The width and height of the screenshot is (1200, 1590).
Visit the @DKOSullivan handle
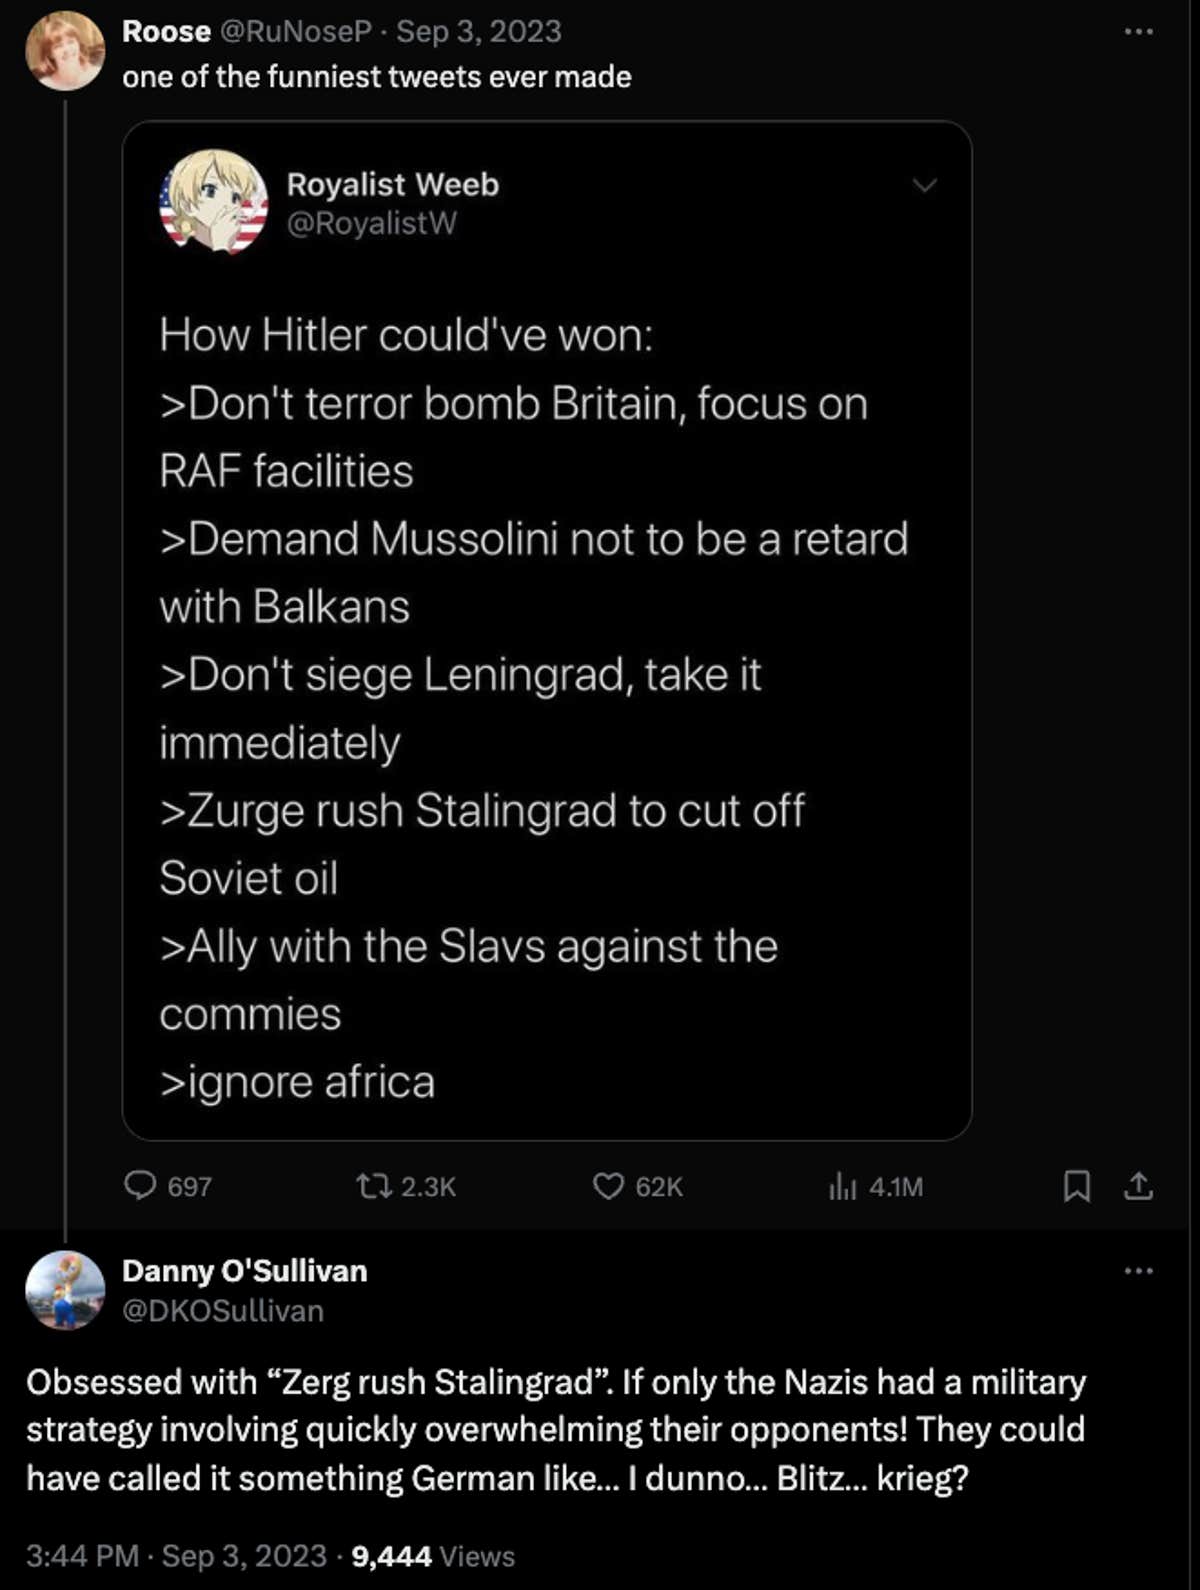pos(222,1311)
